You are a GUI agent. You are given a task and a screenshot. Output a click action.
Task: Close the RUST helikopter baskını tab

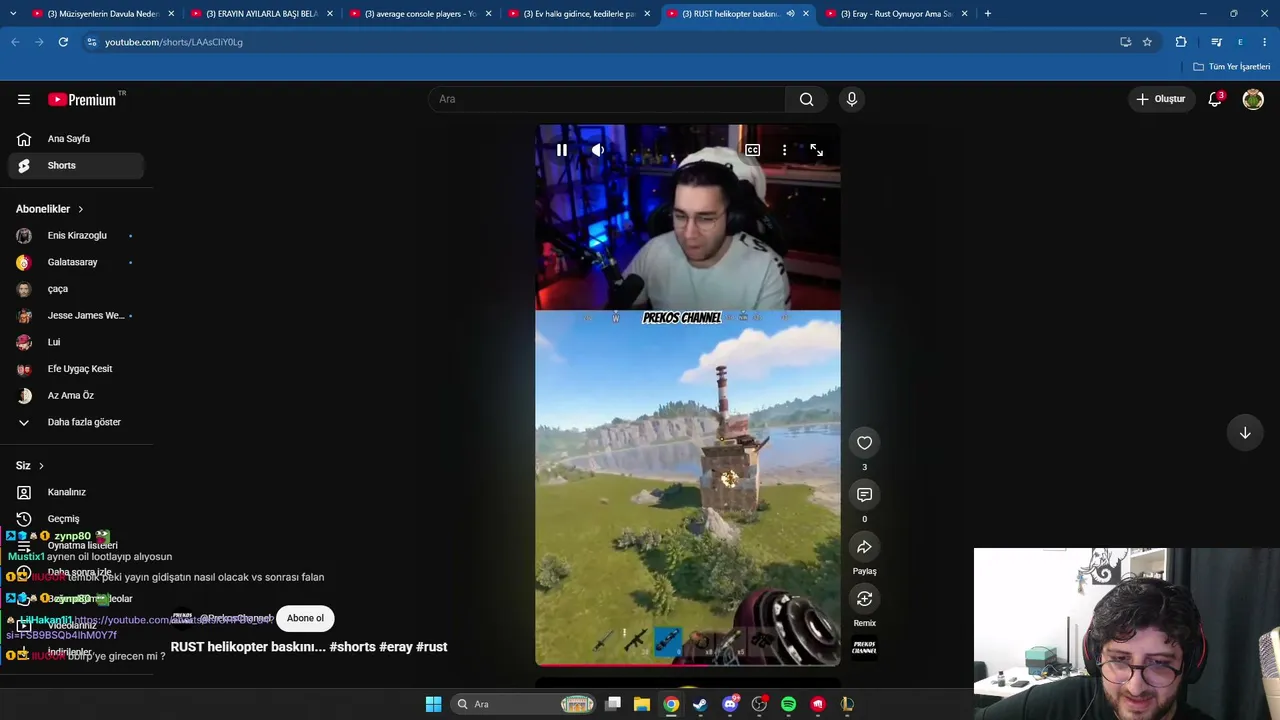click(806, 14)
